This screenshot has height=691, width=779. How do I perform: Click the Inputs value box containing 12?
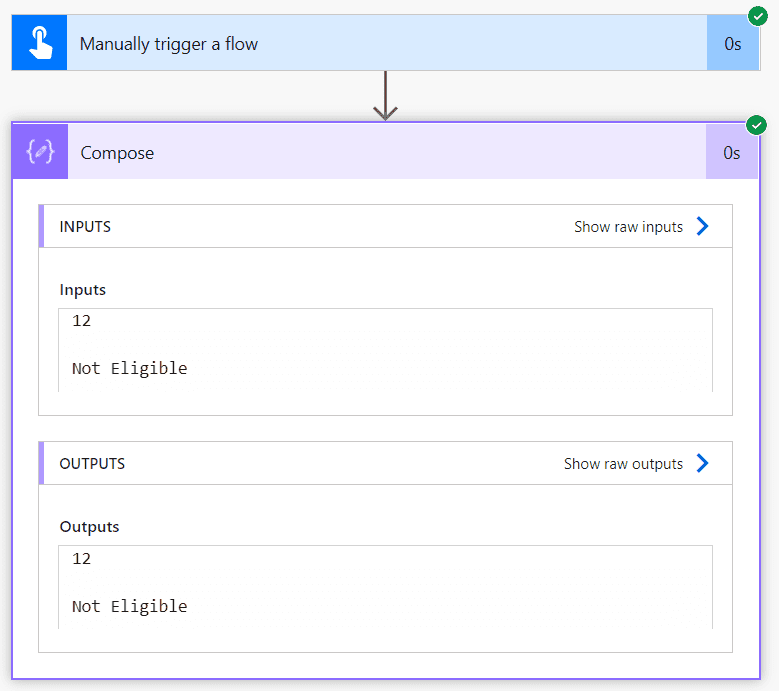click(386, 350)
